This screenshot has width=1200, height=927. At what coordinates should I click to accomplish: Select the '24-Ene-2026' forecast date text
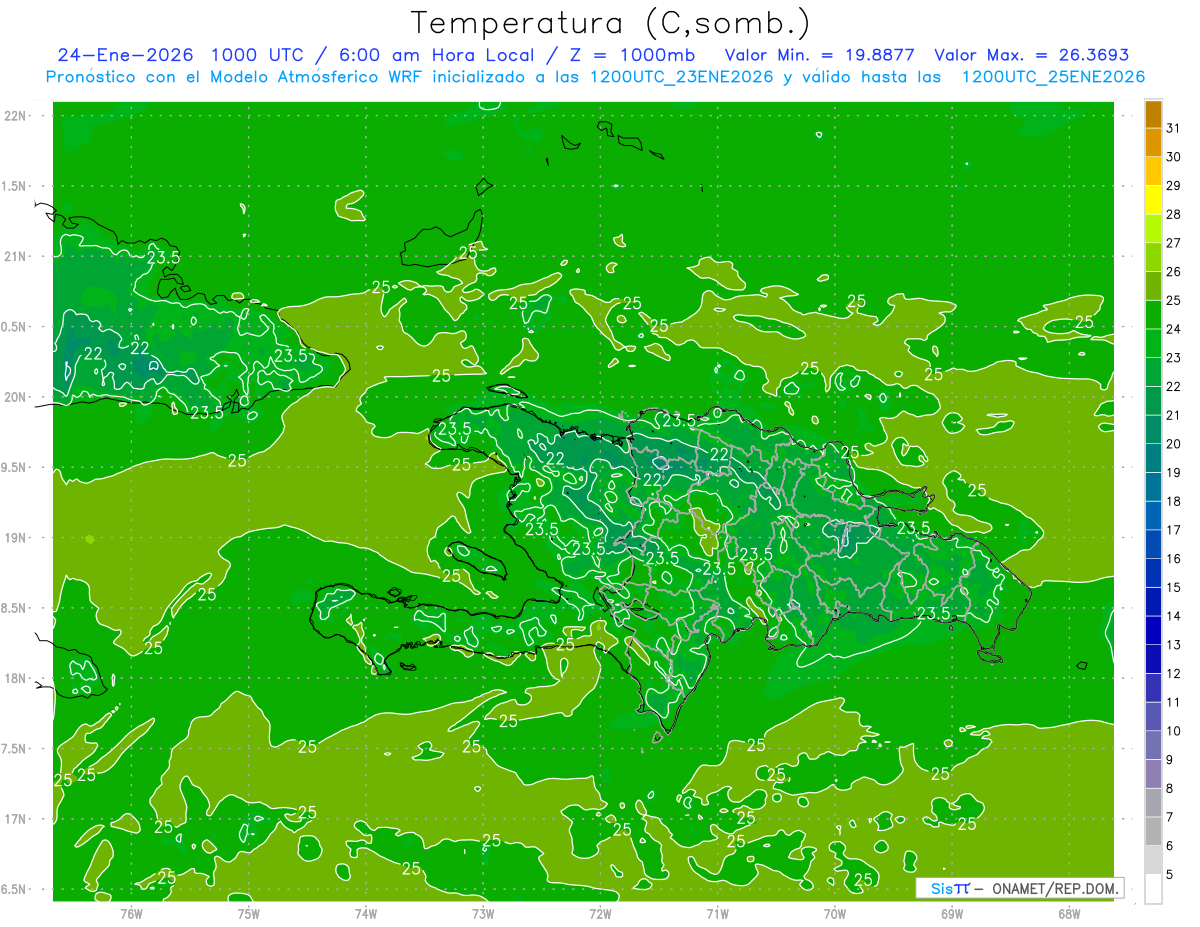[x=124, y=55]
